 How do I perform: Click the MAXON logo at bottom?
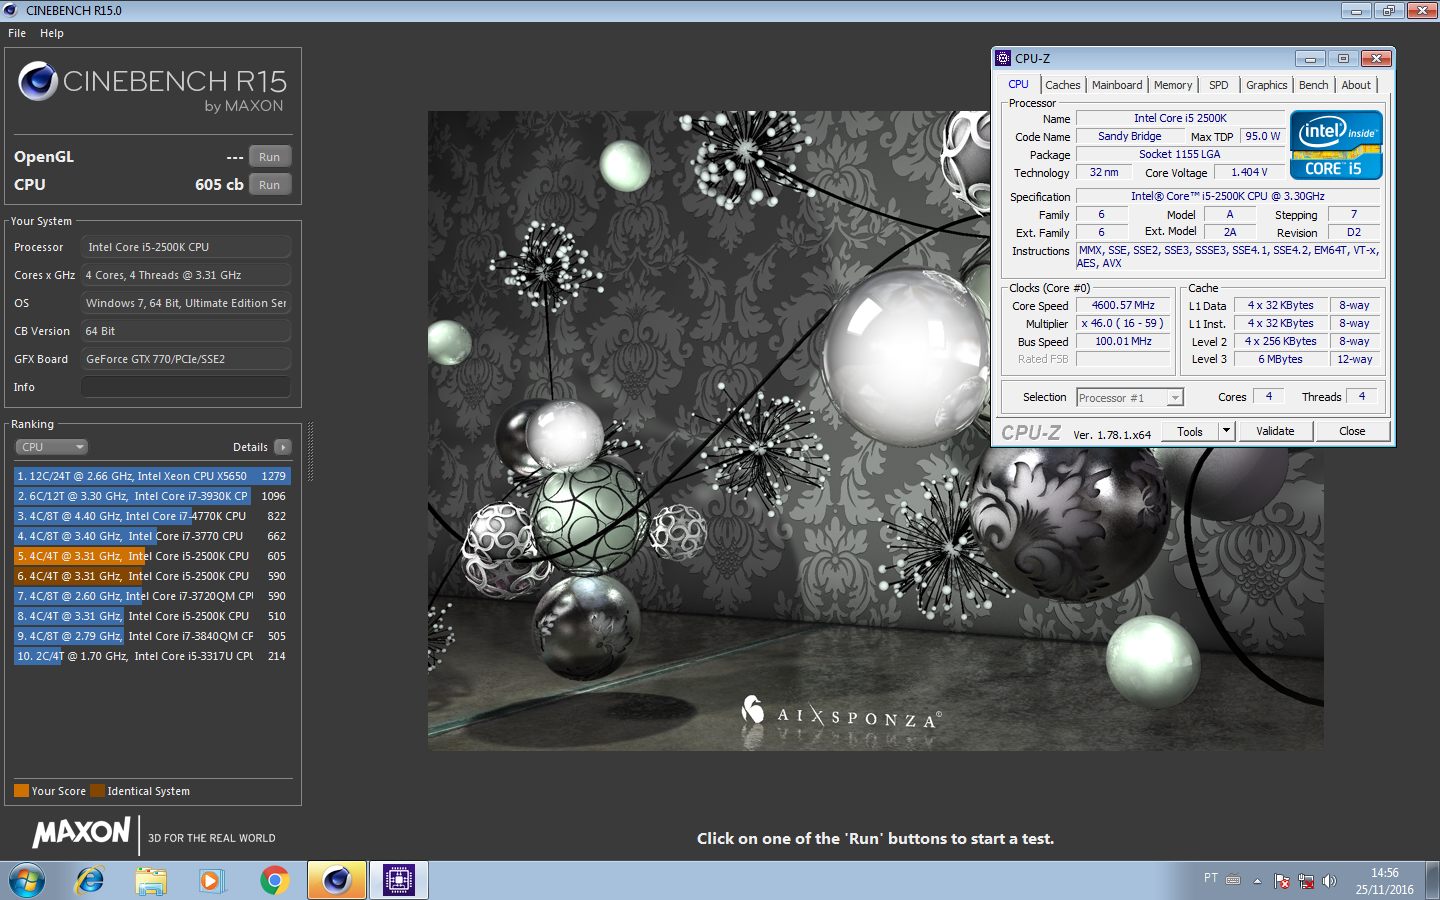click(81, 833)
